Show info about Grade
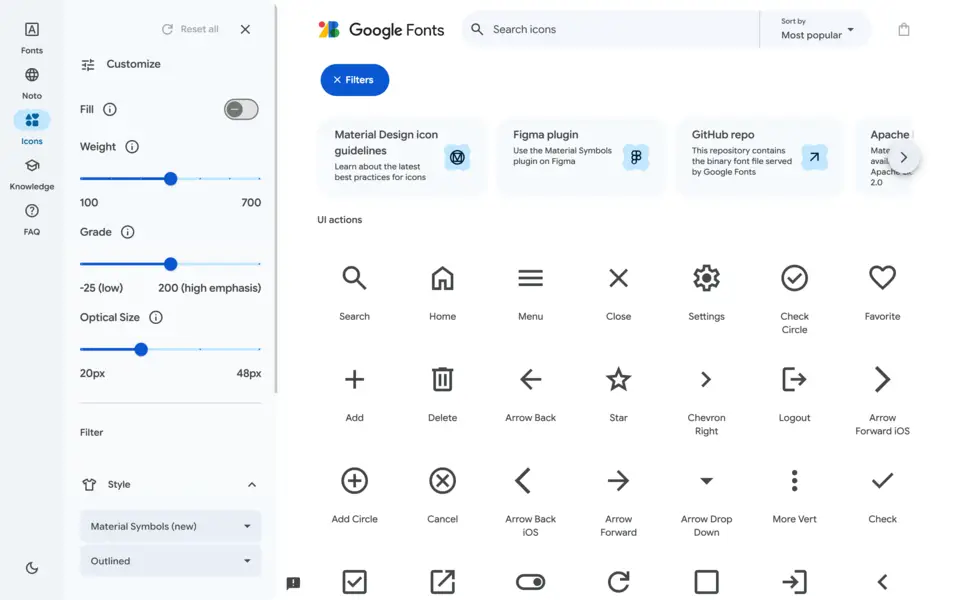 pos(127,231)
